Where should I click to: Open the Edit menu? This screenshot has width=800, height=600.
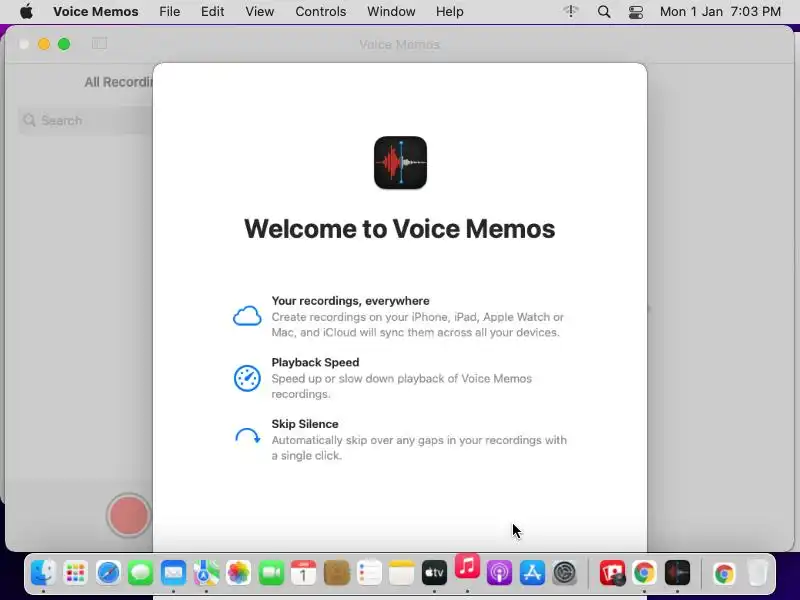point(212,11)
